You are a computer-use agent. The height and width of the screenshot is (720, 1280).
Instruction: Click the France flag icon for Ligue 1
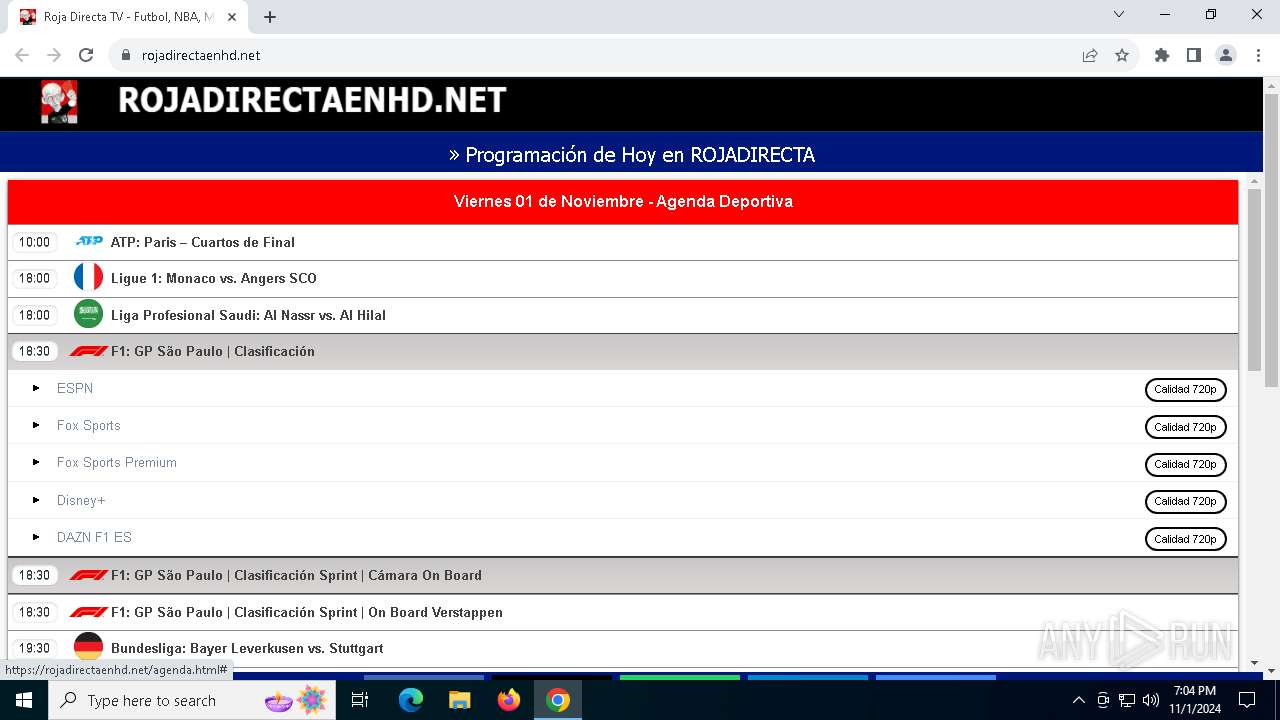(88, 277)
